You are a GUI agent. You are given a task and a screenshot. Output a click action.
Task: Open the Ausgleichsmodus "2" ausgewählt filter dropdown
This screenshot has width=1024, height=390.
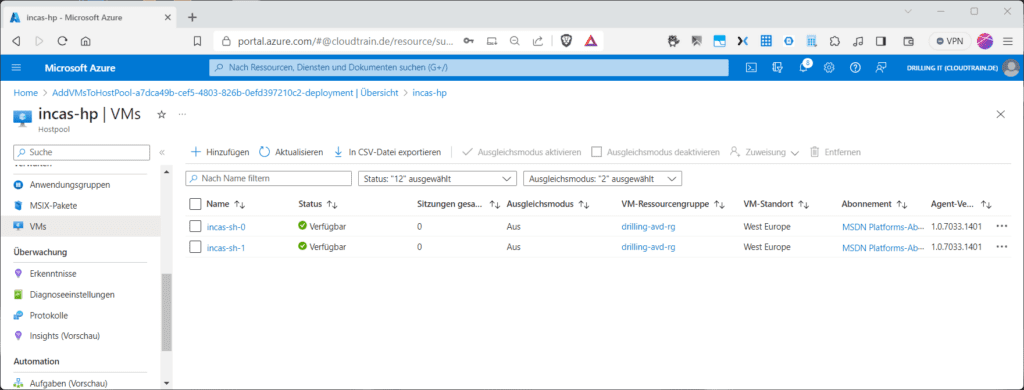pos(602,178)
